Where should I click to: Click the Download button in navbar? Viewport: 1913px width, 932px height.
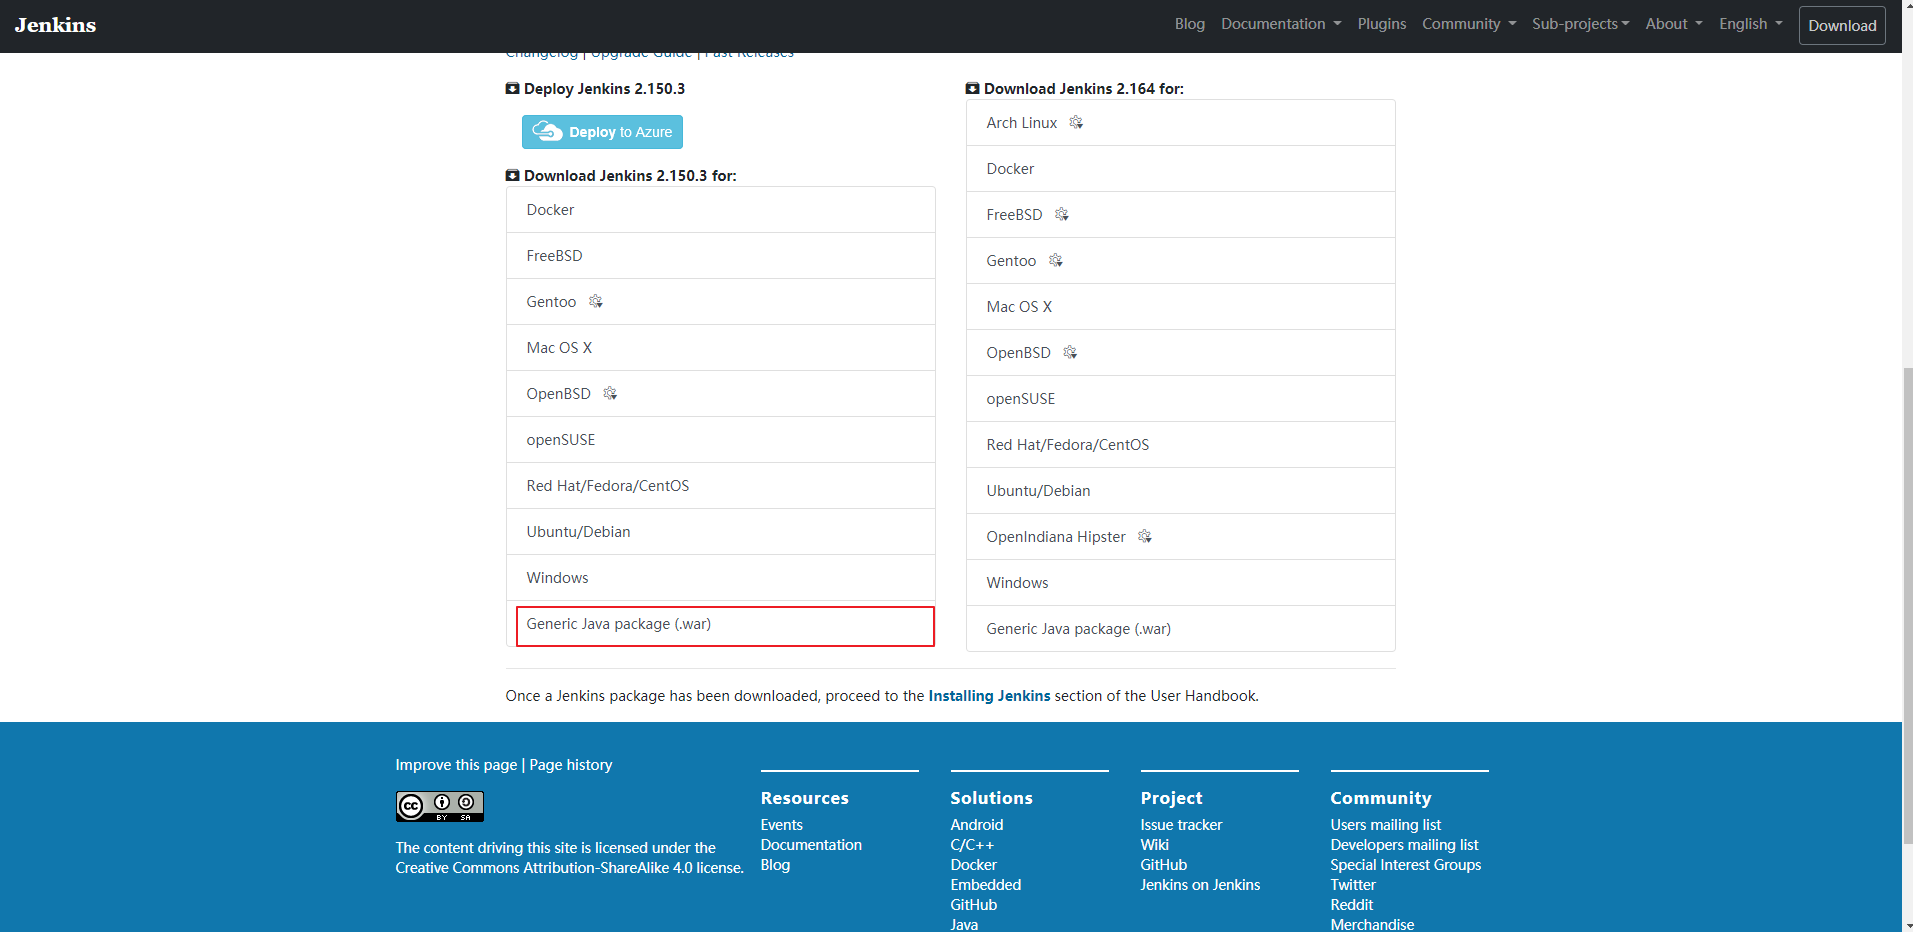coord(1842,26)
